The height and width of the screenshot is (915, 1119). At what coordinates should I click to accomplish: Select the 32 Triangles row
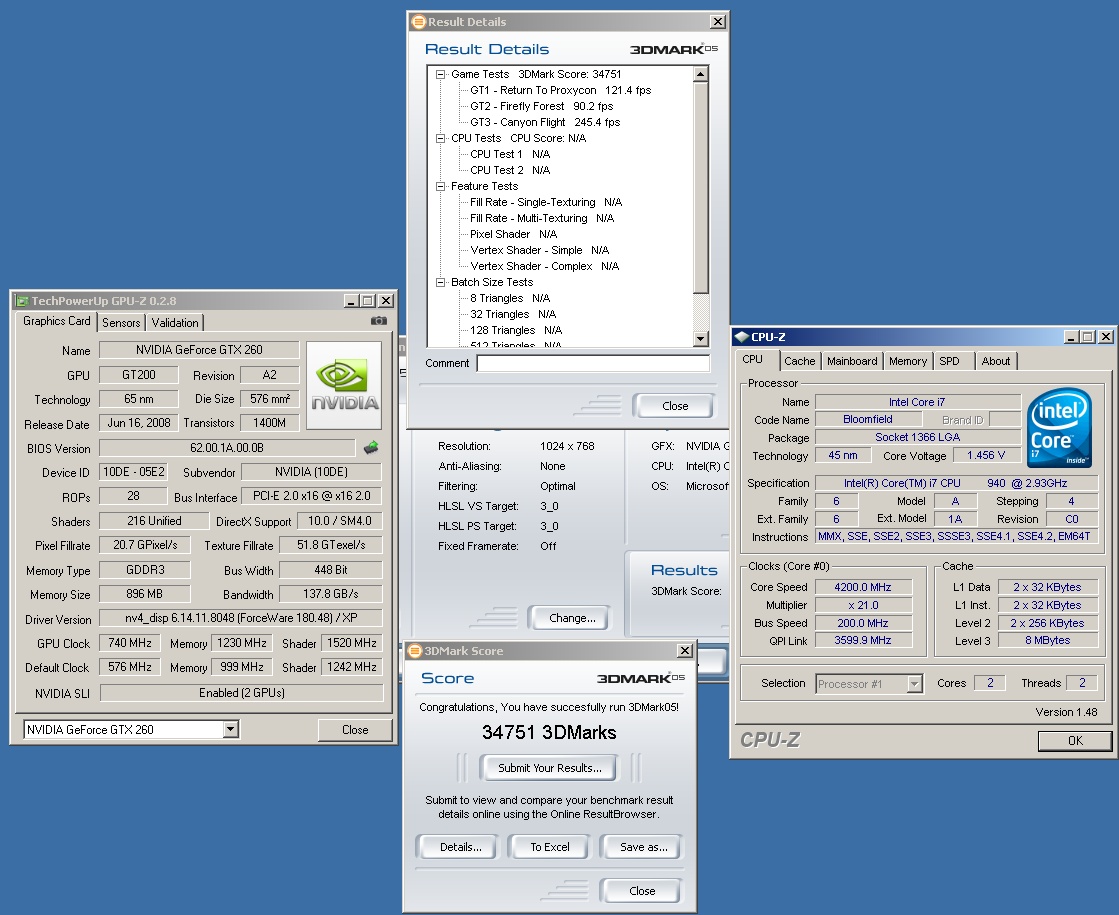(x=512, y=314)
